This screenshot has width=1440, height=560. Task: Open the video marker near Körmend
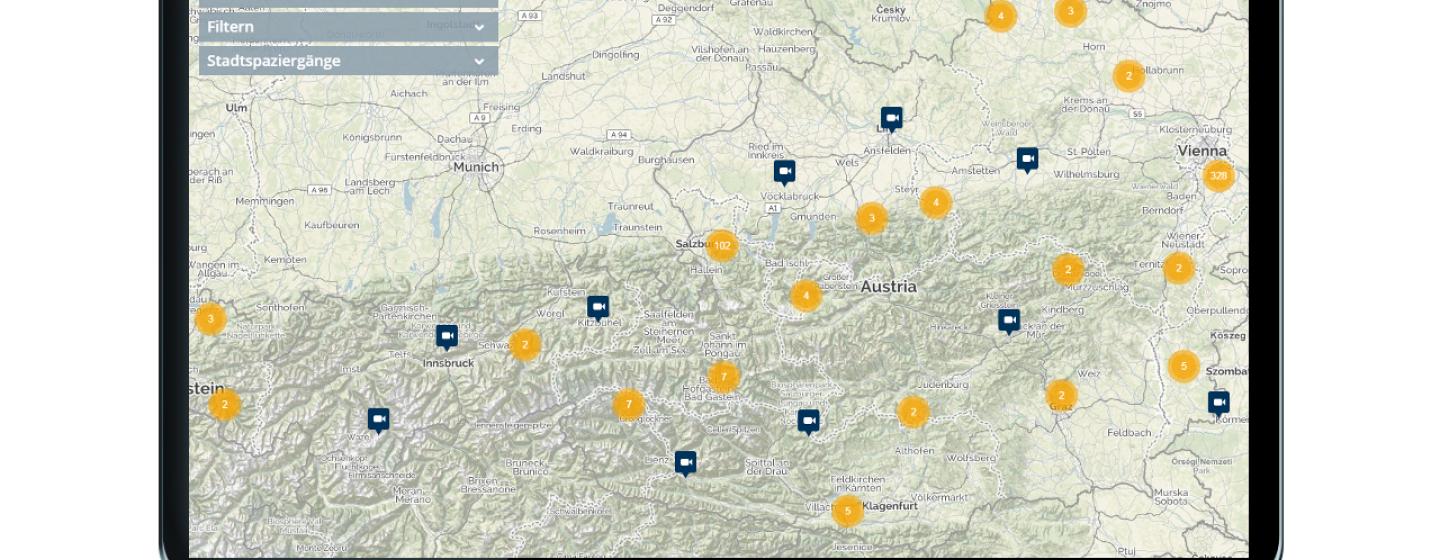[1218, 403]
